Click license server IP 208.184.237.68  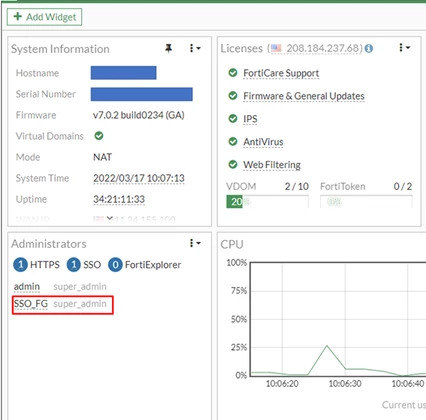(324, 49)
